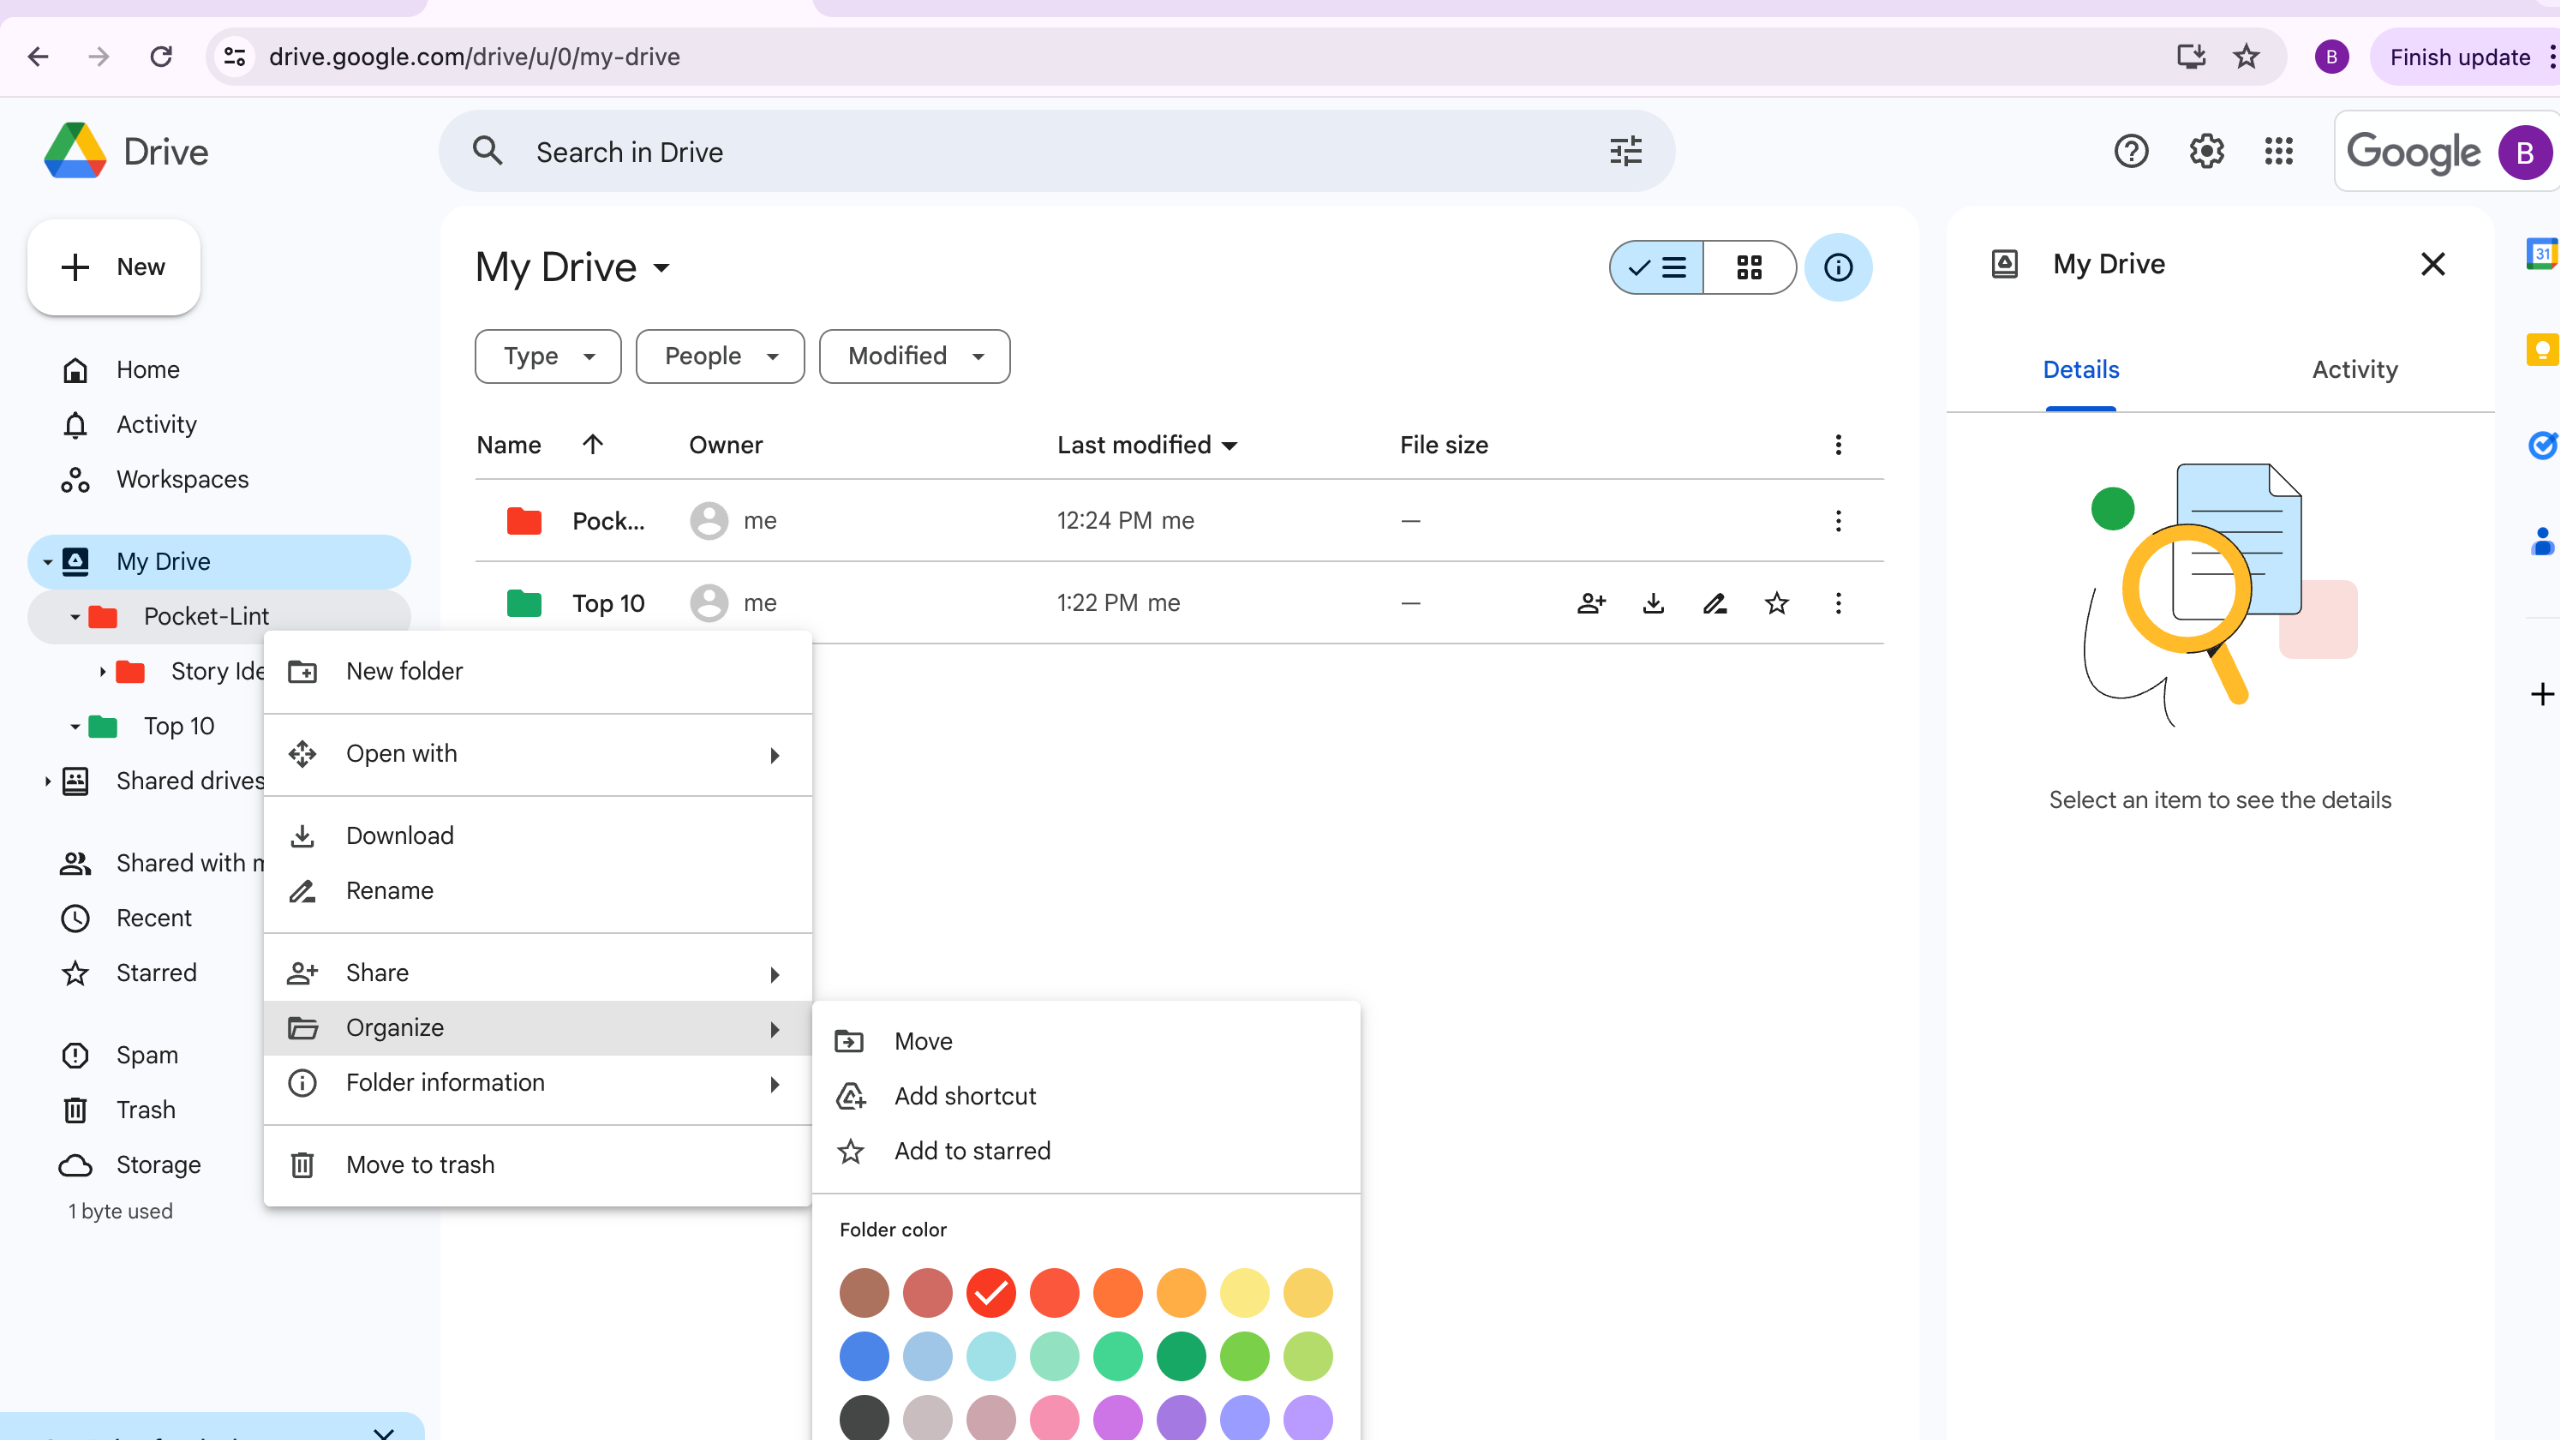Screen dimensions: 2560x1440
Task: Open the Google apps grid icon
Action: tap(2279, 151)
